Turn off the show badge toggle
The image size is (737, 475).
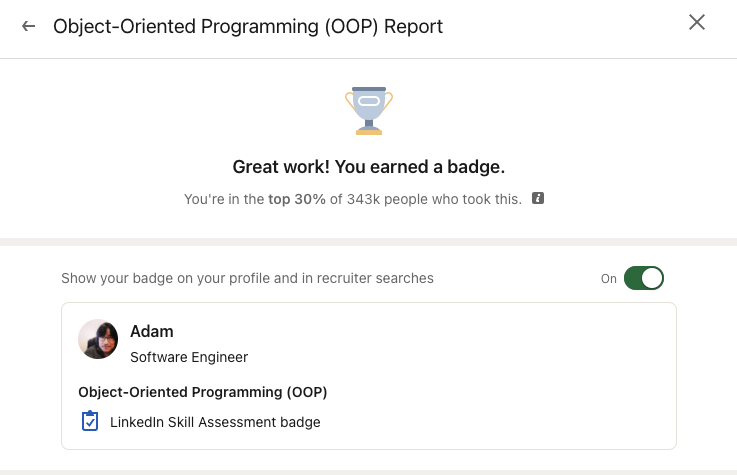643,278
